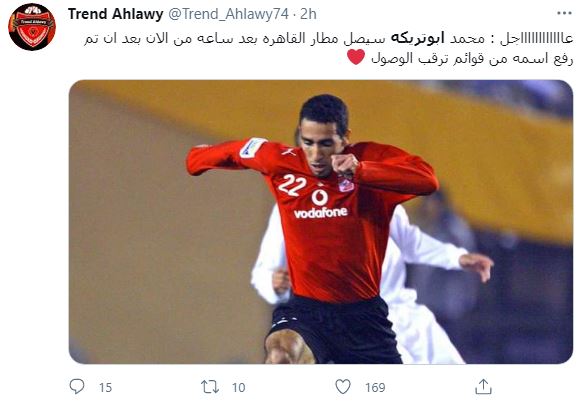Open the tweet via its 2h timestamp

[x=308, y=14]
